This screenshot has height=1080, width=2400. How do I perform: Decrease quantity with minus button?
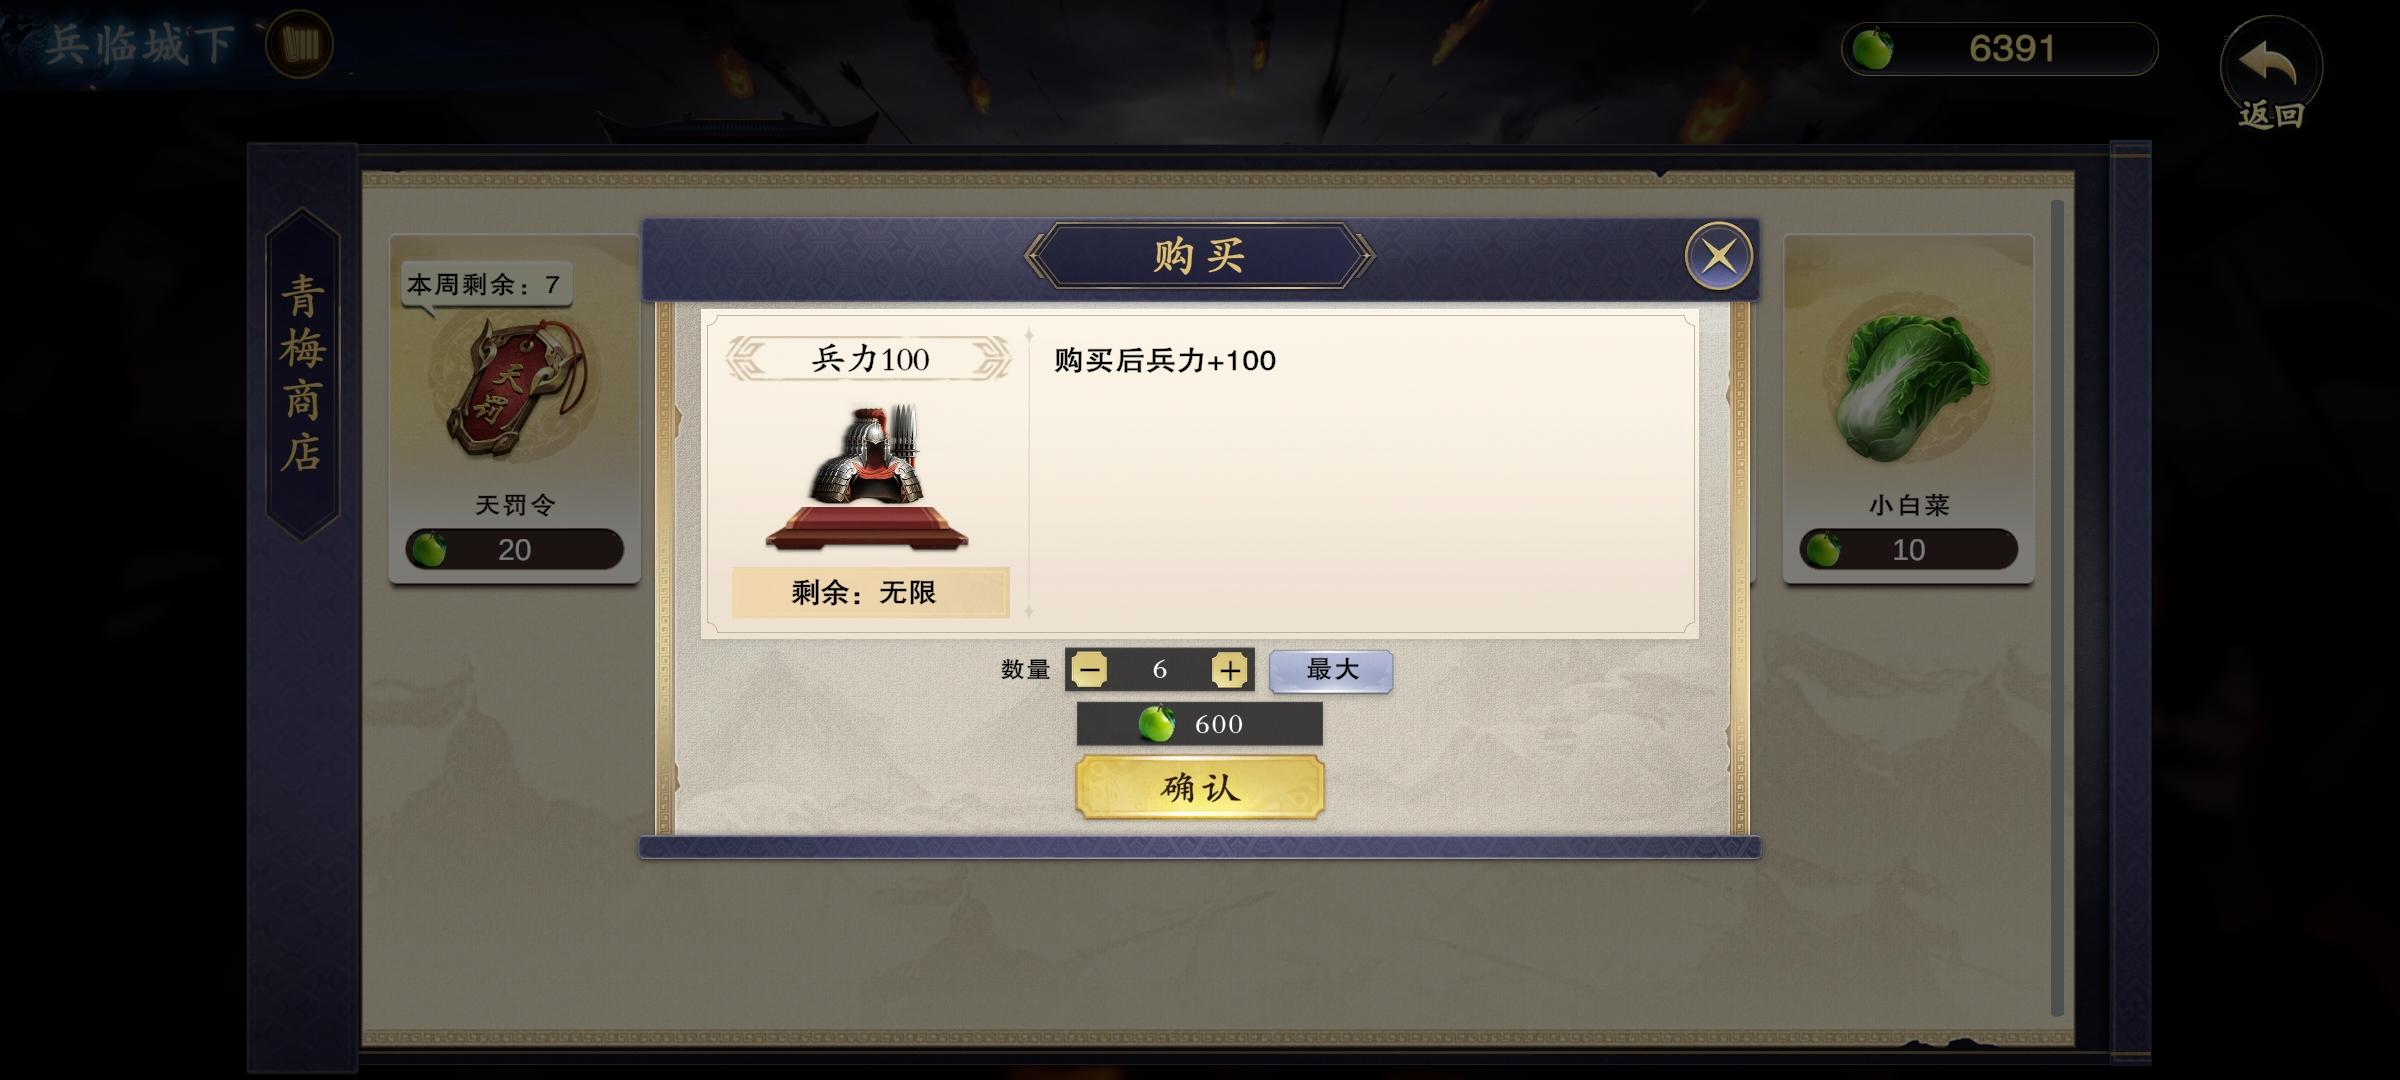[1089, 670]
